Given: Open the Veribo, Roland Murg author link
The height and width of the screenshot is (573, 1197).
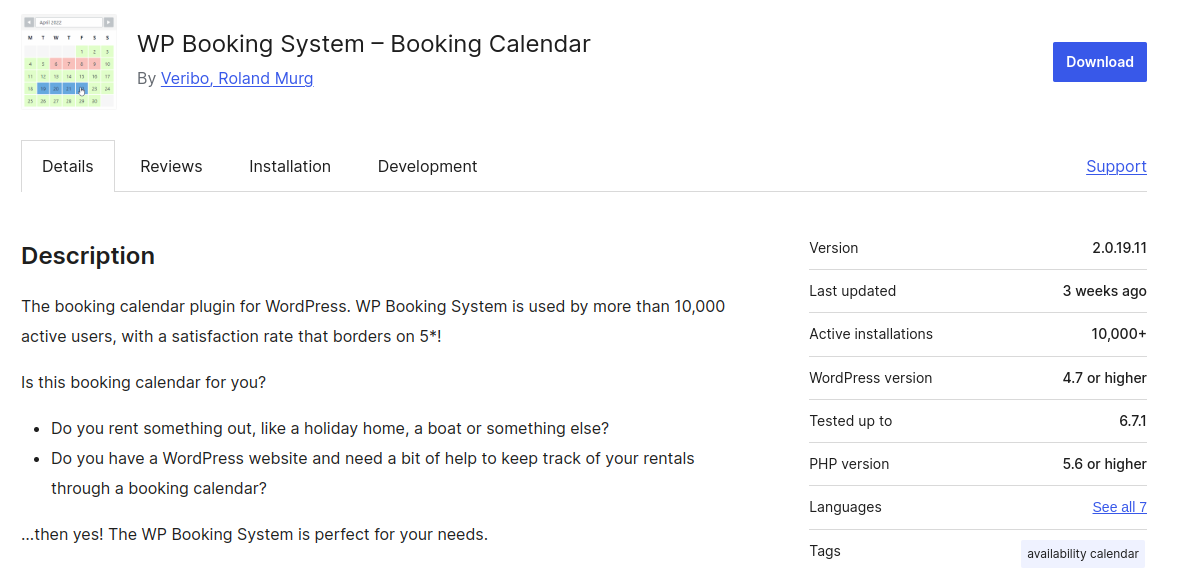Looking at the screenshot, I should tap(237, 78).
